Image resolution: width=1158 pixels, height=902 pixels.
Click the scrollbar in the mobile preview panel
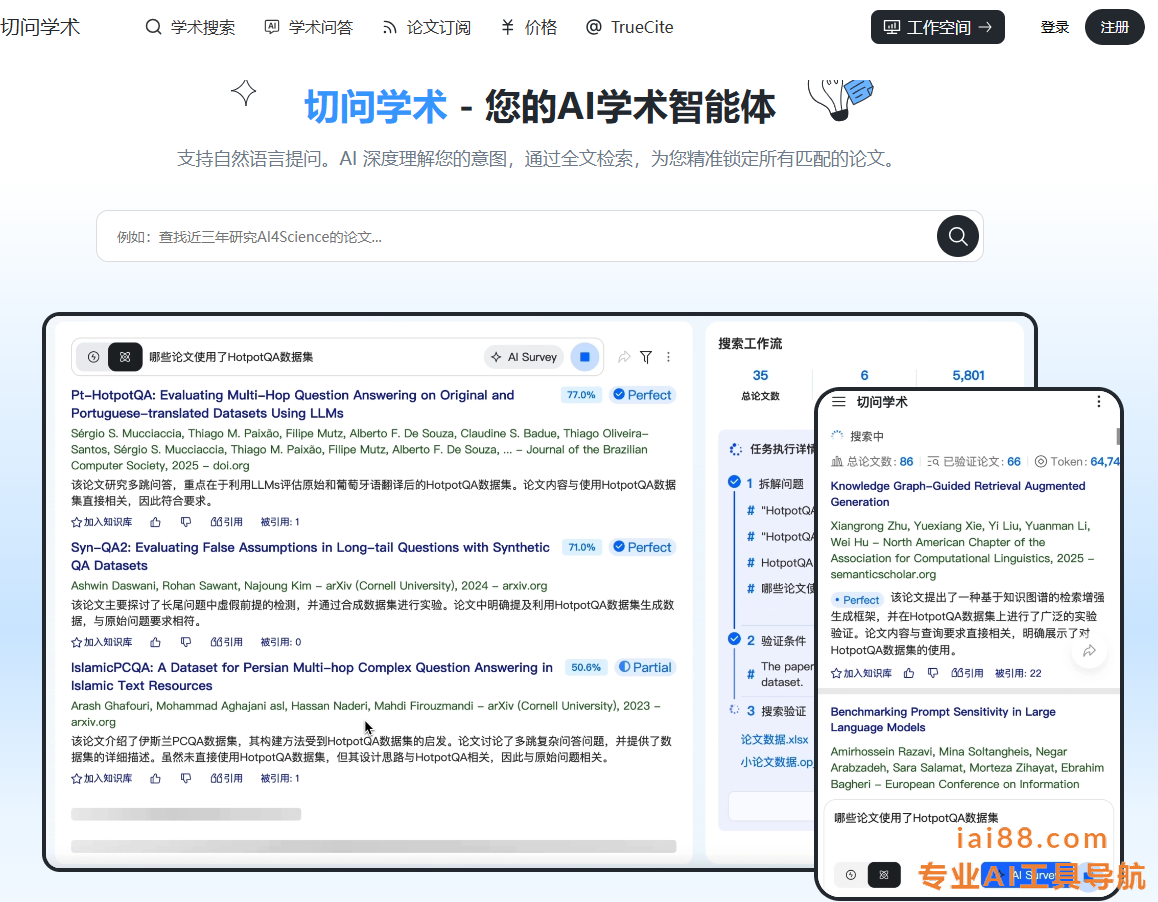pyautogui.click(x=1118, y=436)
